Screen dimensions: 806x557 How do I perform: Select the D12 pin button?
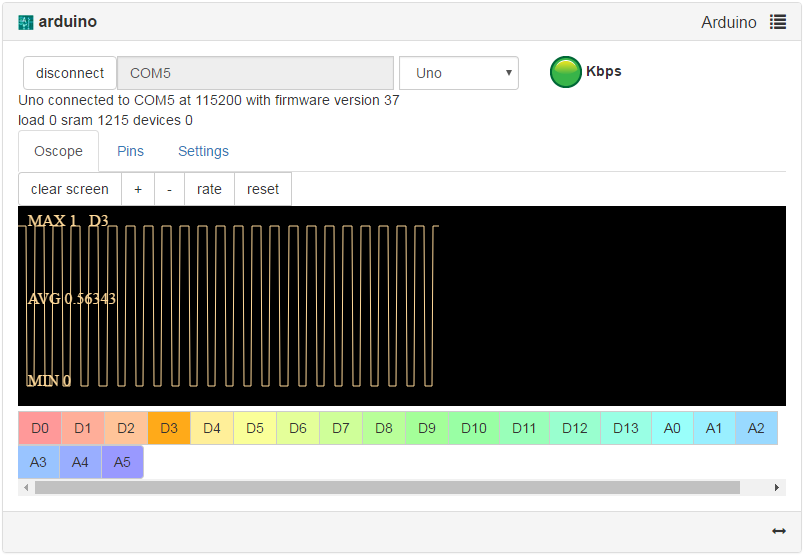575,428
